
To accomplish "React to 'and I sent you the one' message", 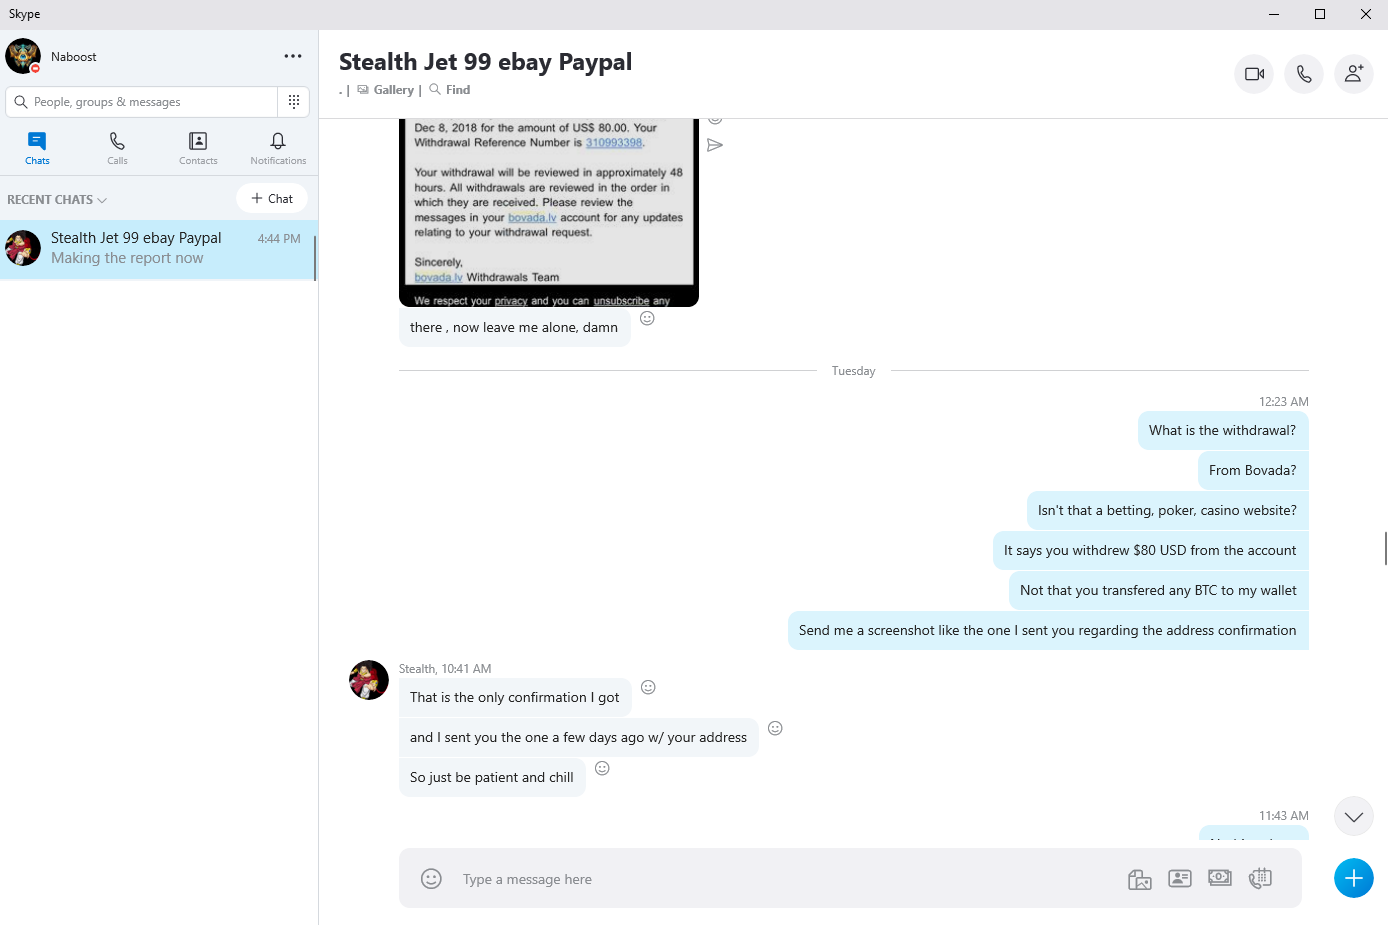I will coord(775,728).
